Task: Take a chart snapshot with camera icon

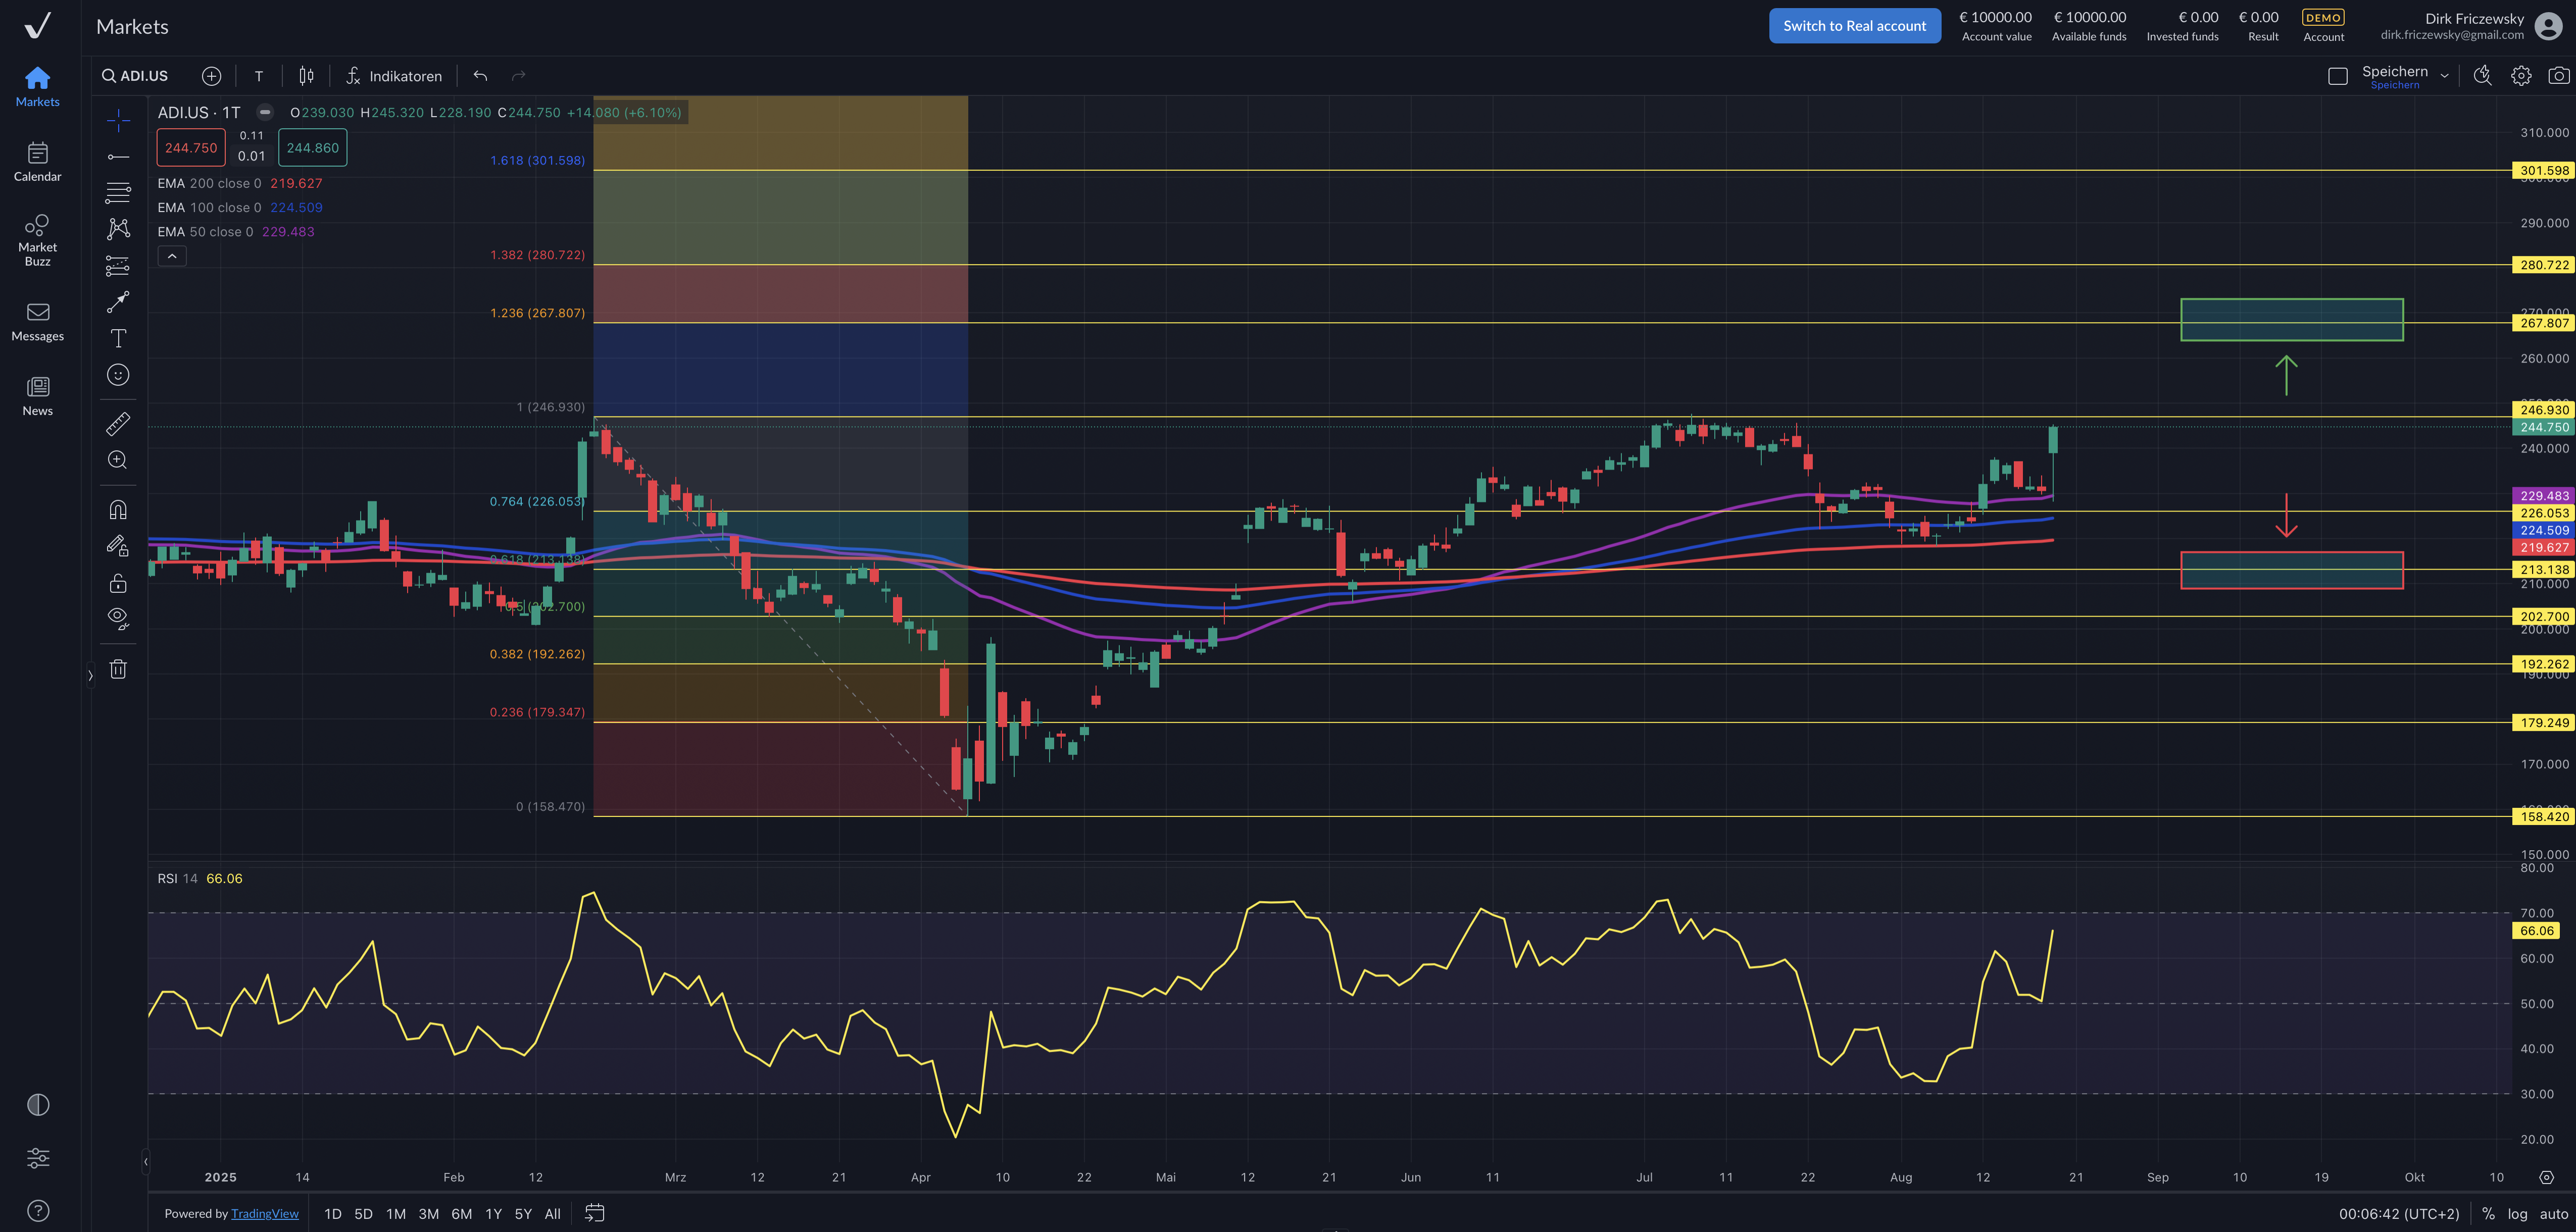Action: [x=2558, y=76]
